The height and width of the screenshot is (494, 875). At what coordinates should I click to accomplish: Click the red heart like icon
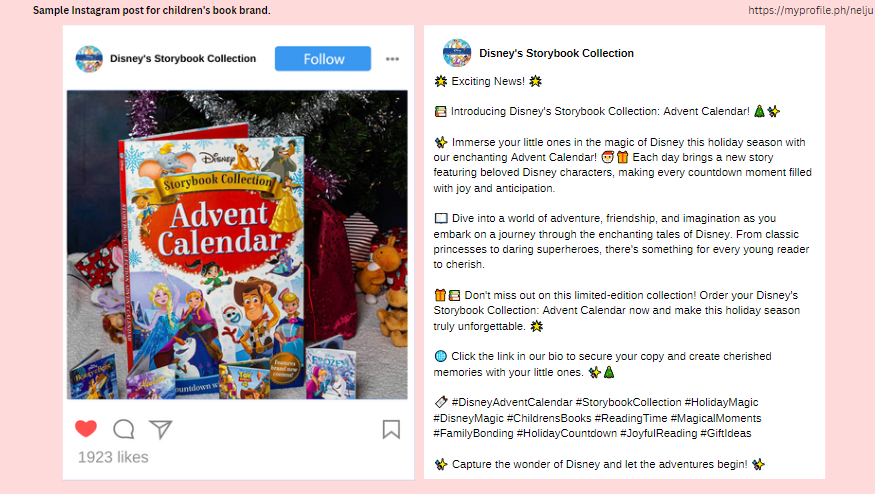tap(86, 429)
